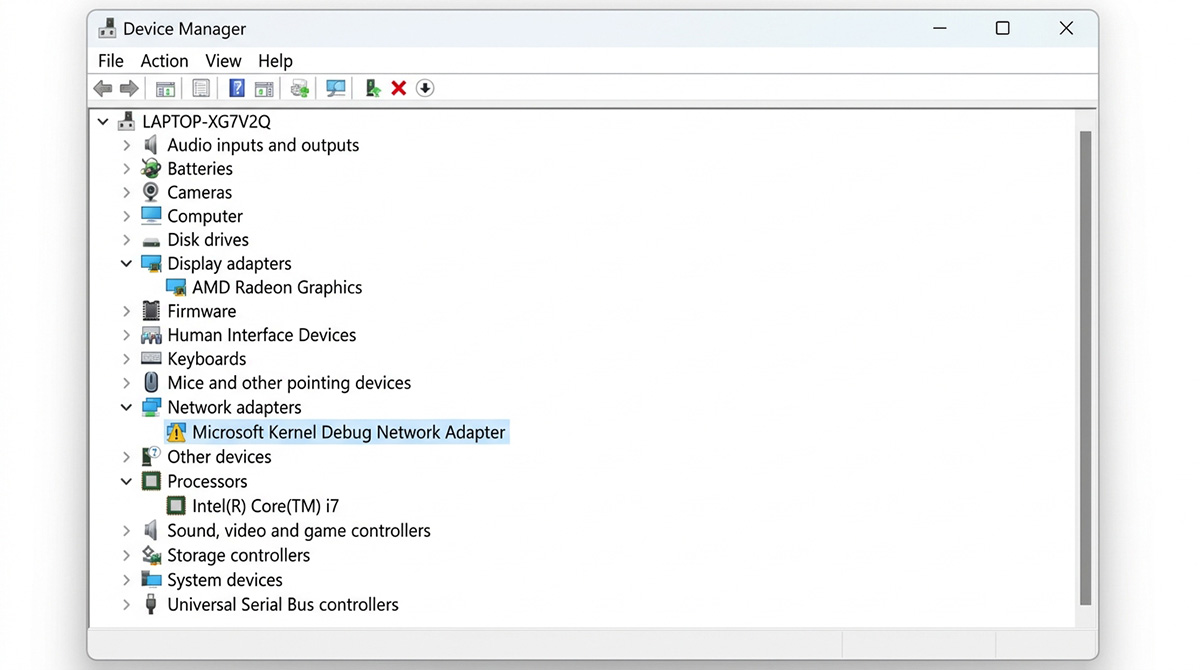Click the speaker icon for Audio inputs and outputs

(x=151, y=145)
